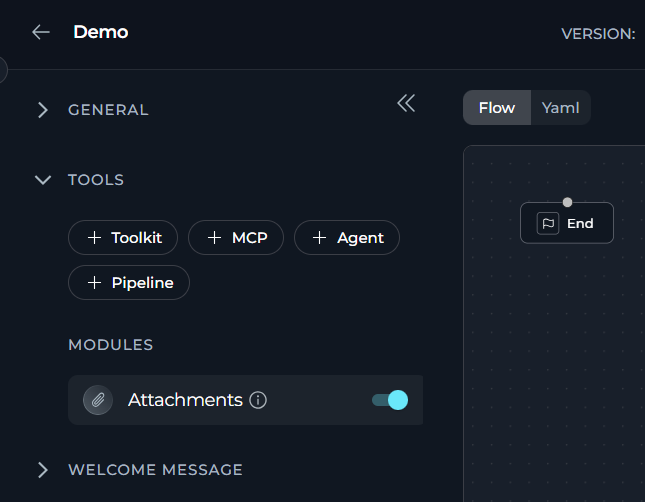645x502 pixels.
Task: Expand the Welcome Message section
Action: [x=43, y=470]
